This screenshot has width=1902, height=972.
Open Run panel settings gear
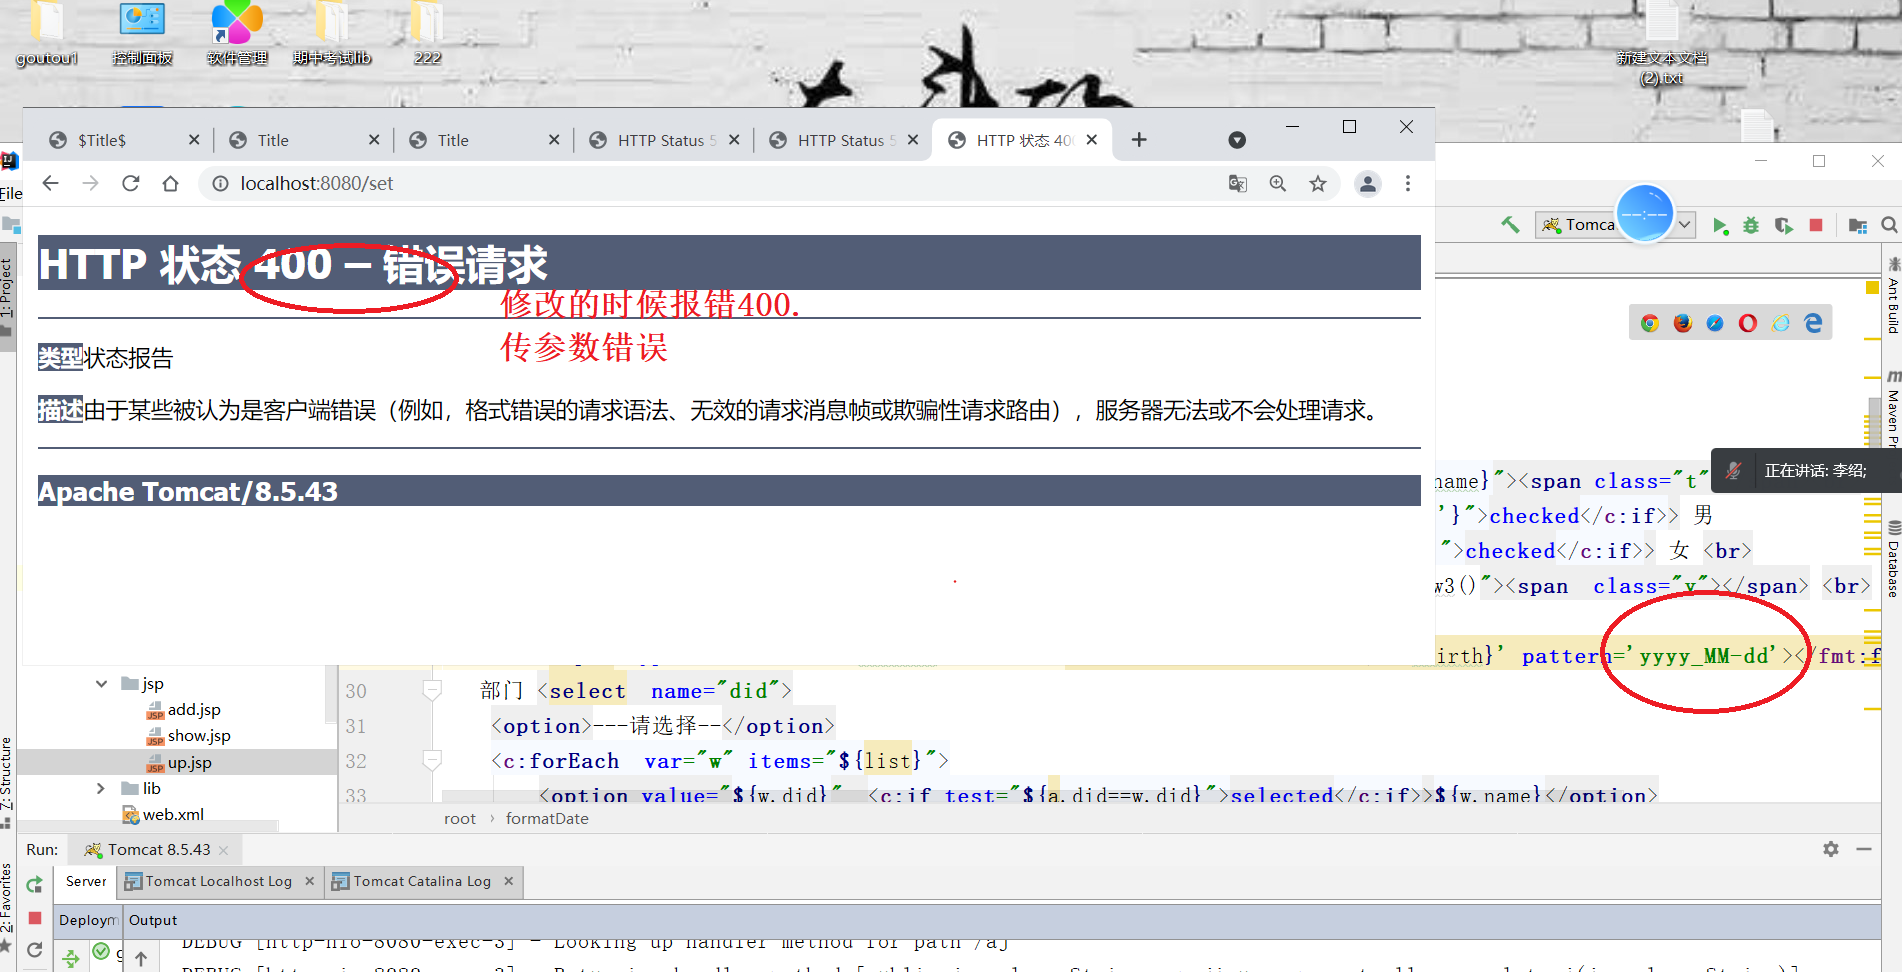coord(1831,849)
